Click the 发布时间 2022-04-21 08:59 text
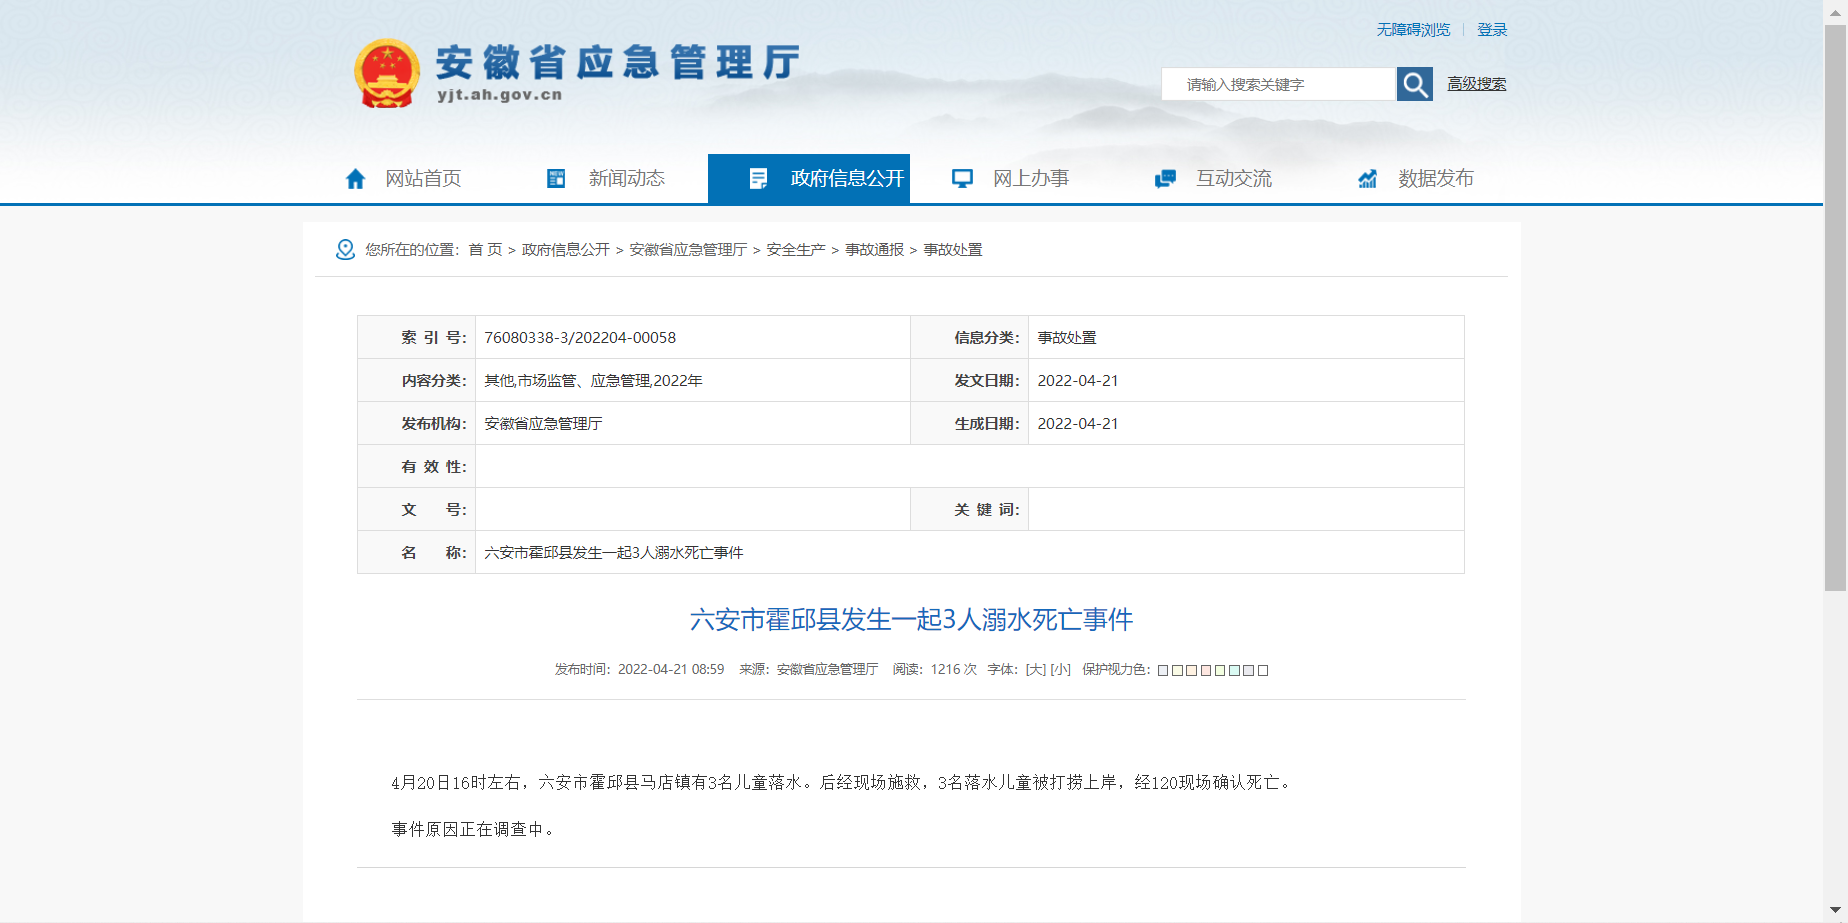 click(639, 670)
